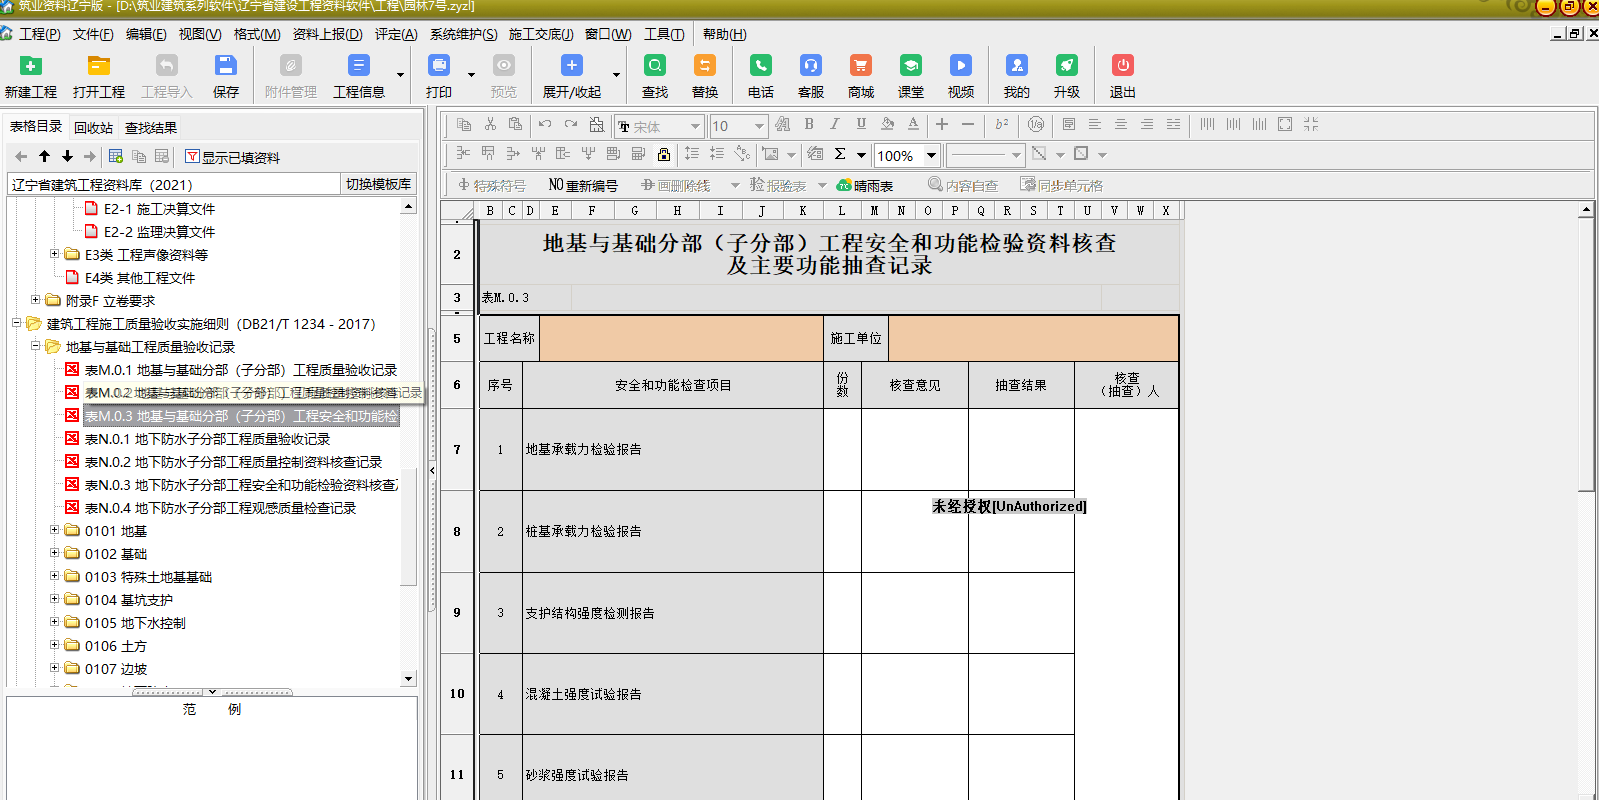Click the 退出 (Exit) icon
The height and width of the screenshot is (800, 1599).
[x=1123, y=76]
